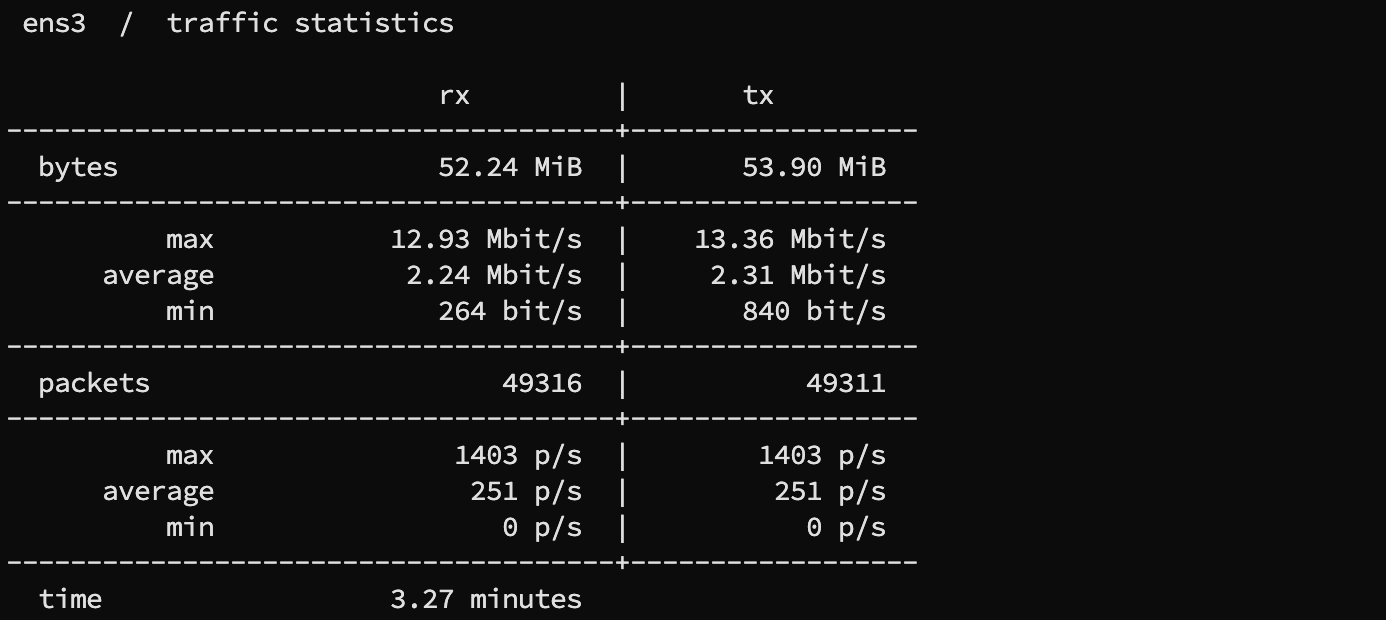Image resolution: width=1386 pixels, height=620 pixels.
Task: Select the tx column's 251 p/s value
Action: click(x=830, y=491)
